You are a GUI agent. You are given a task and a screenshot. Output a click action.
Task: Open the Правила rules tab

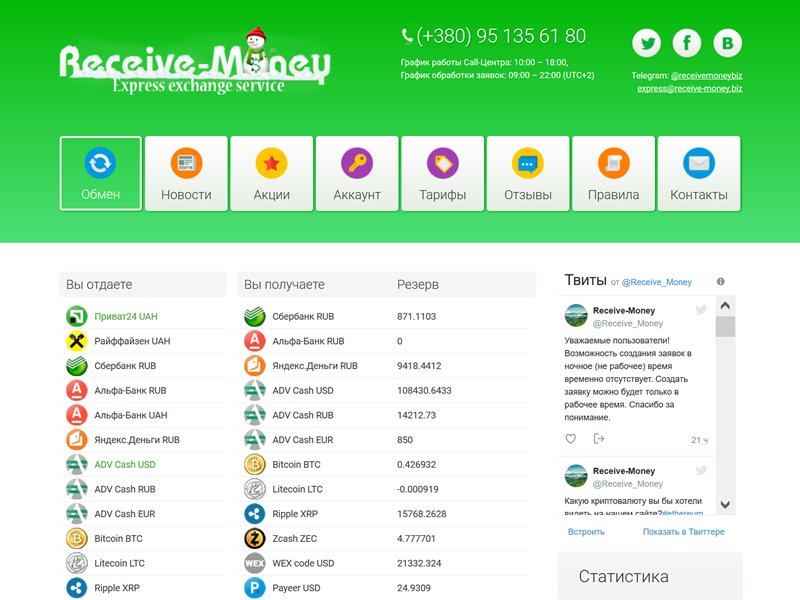pyautogui.click(x=614, y=173)
